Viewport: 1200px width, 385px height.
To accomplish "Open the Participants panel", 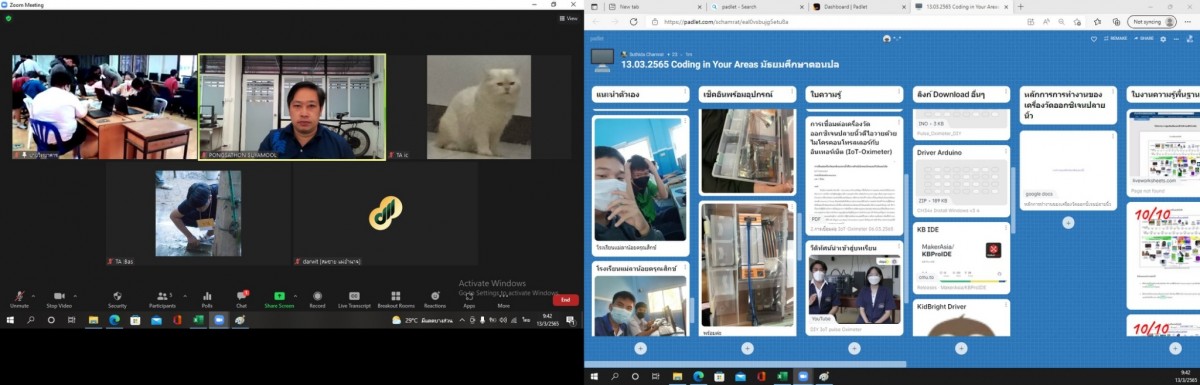I will (162, 299).
